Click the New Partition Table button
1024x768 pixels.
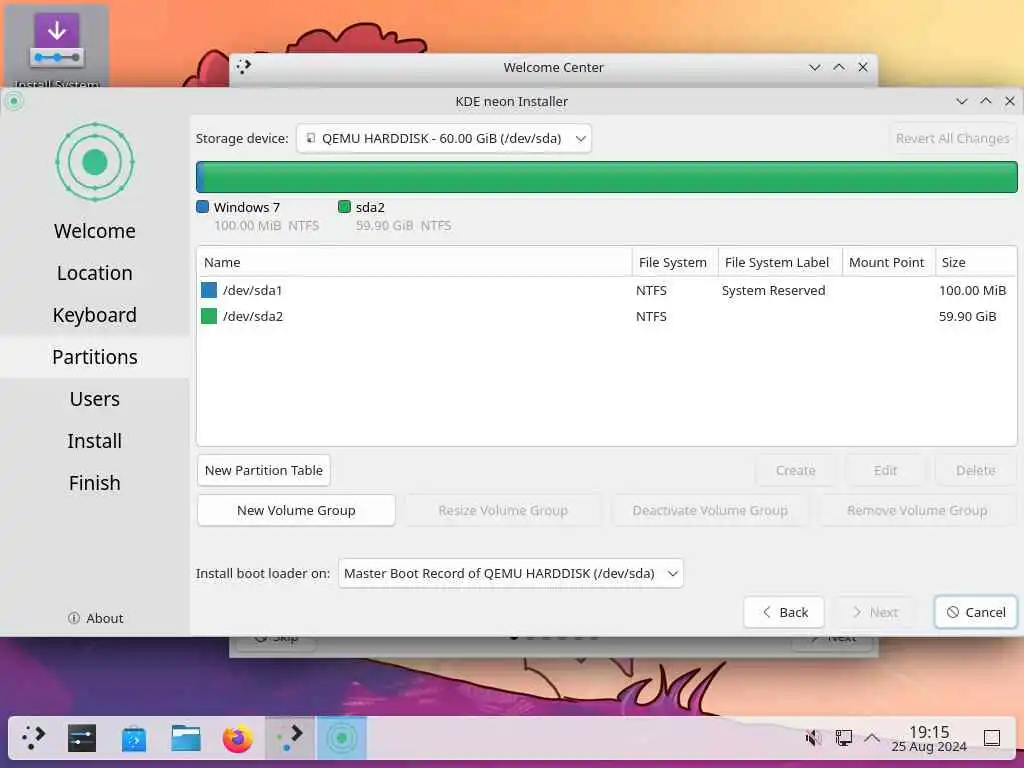[x=264, y=470]
